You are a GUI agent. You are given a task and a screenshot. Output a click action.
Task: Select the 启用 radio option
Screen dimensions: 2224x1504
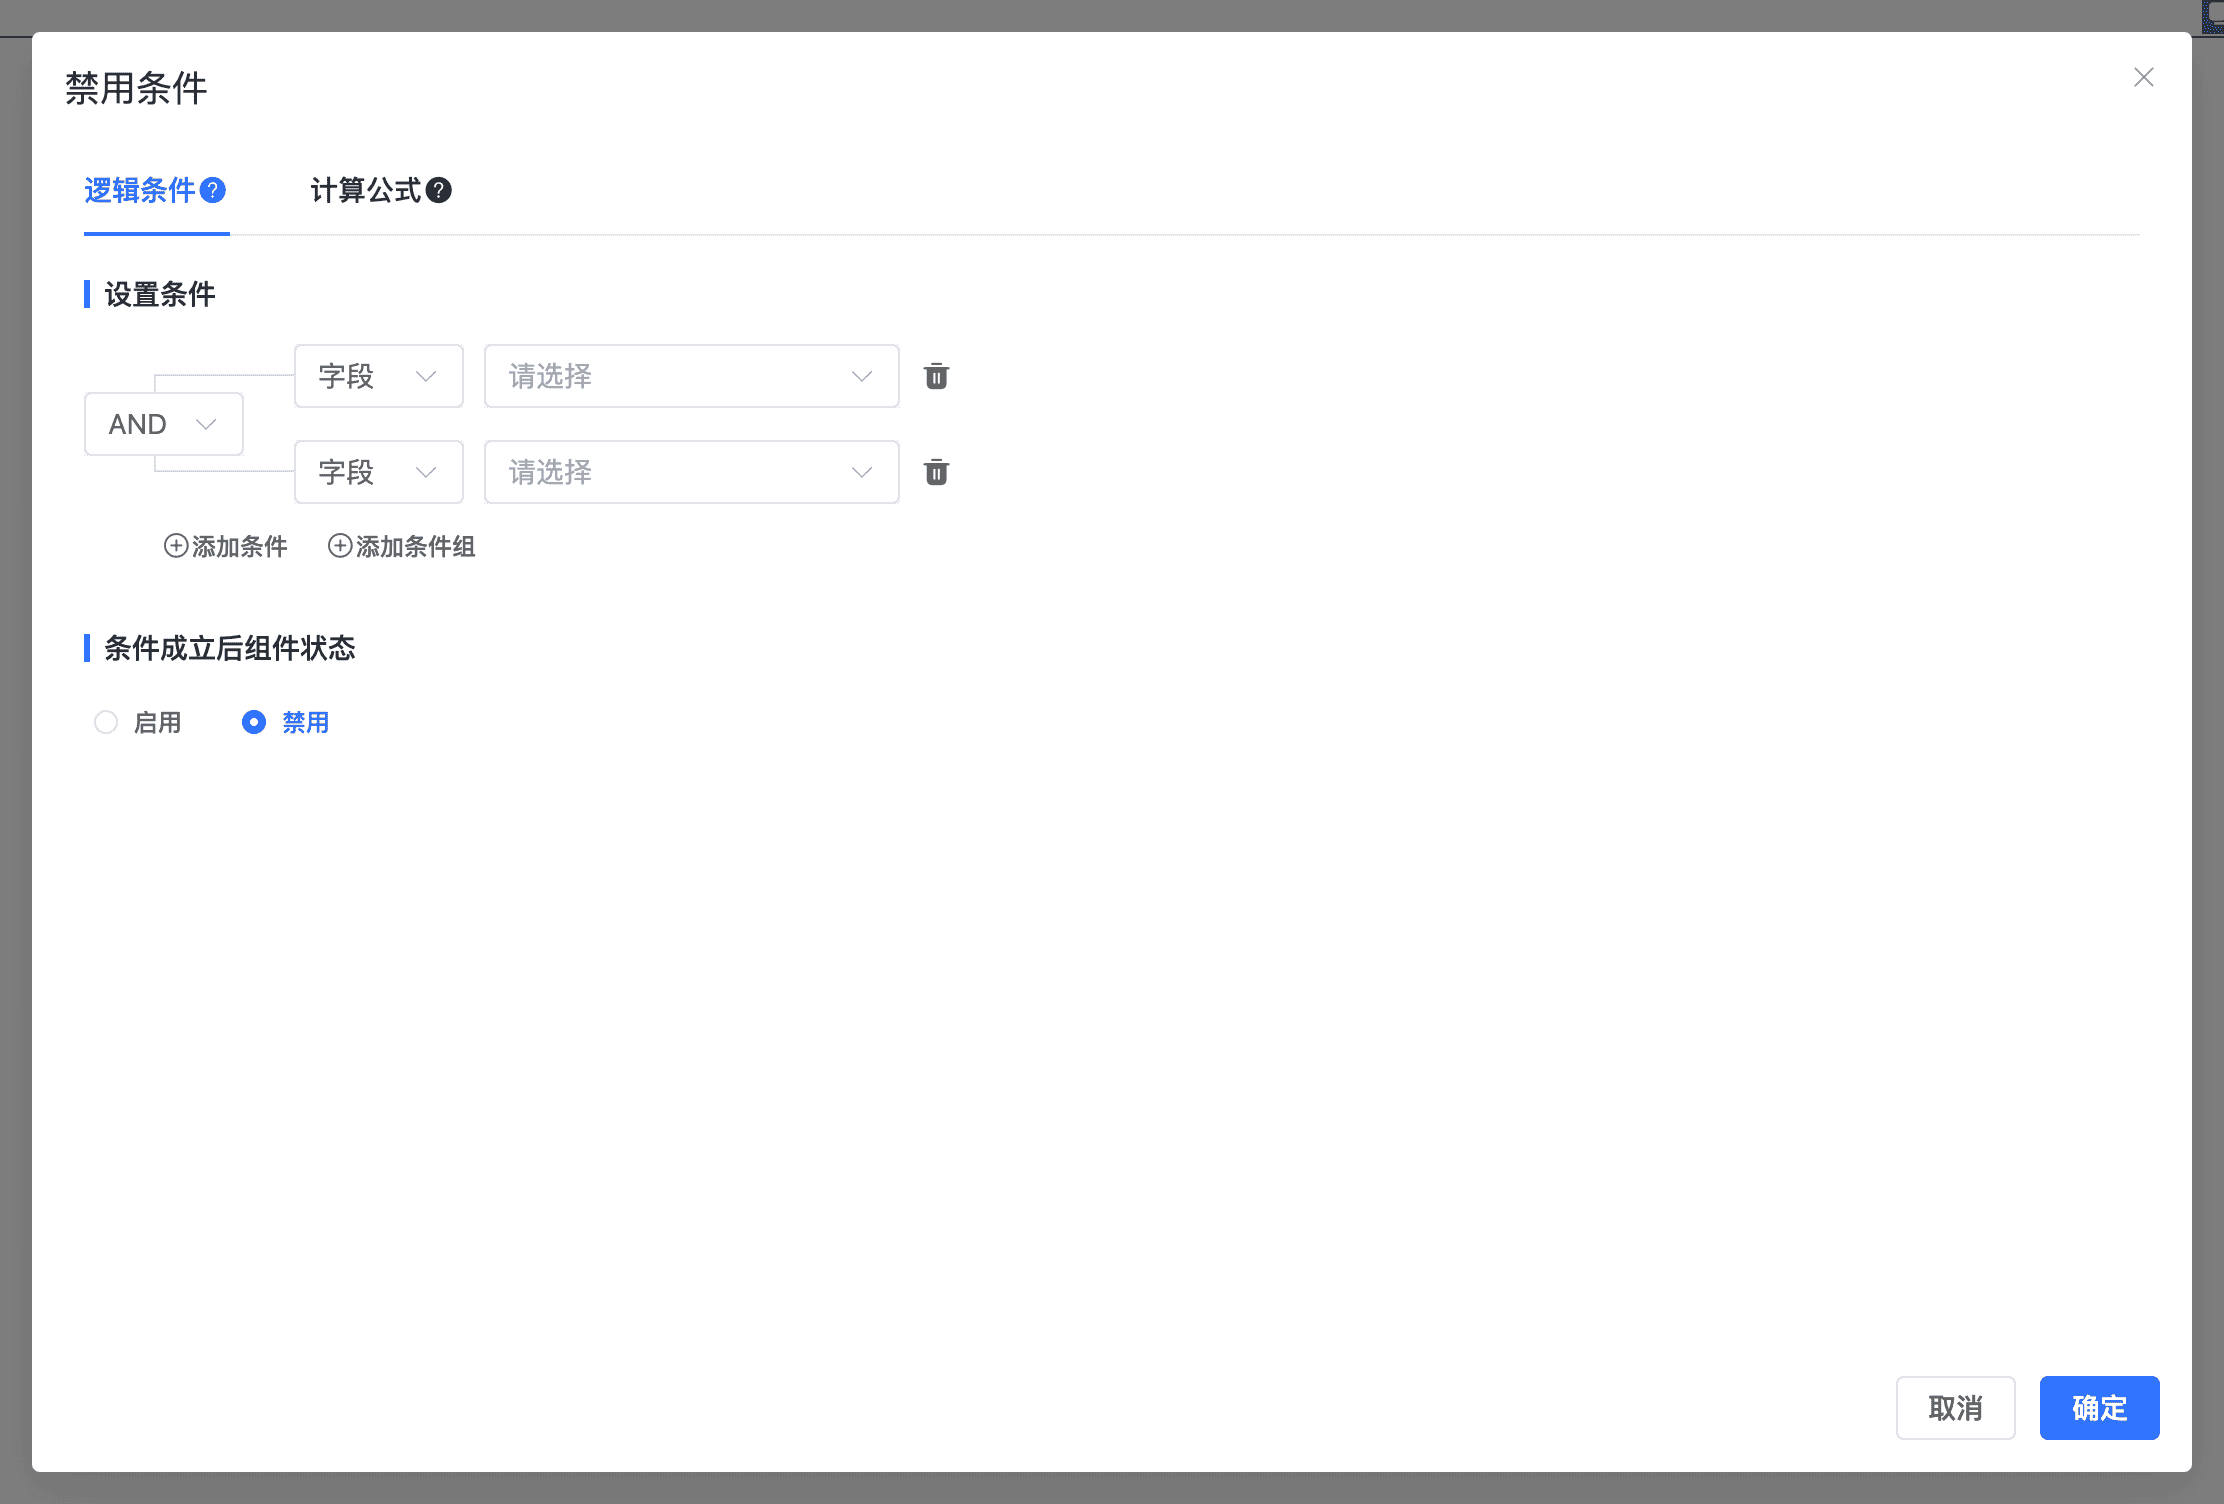click(106, 722)
